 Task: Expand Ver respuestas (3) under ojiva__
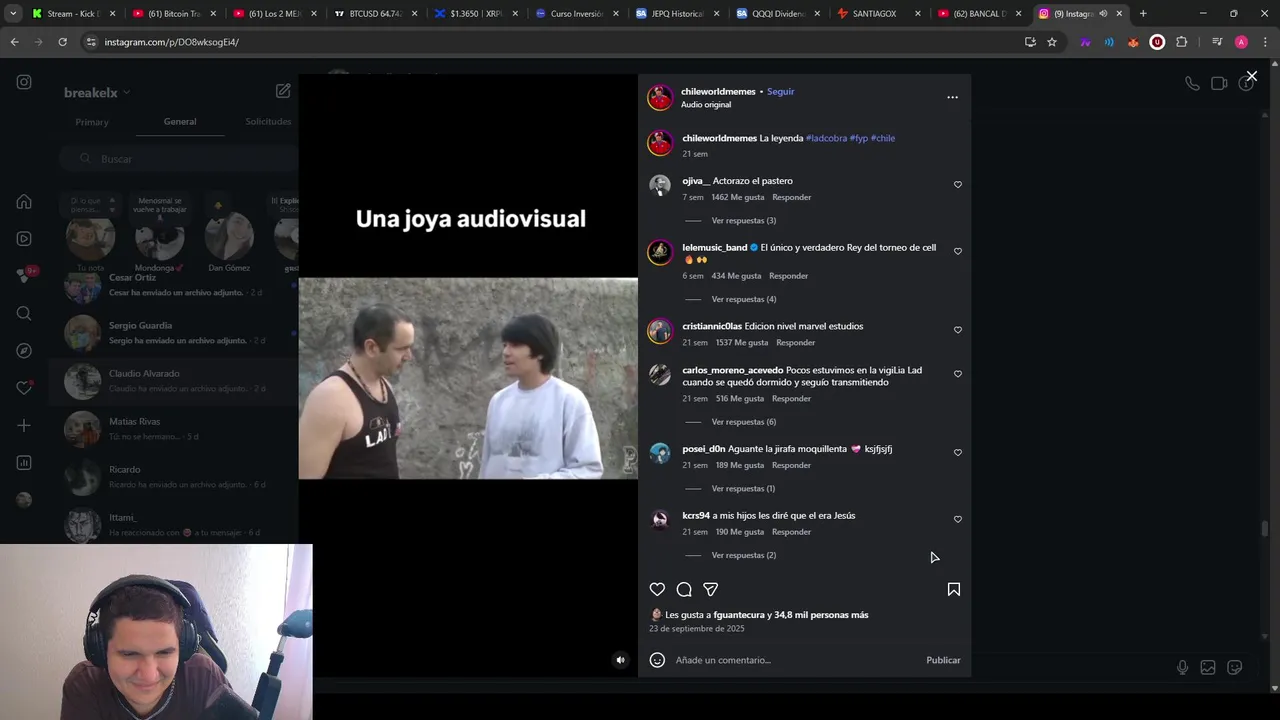(x=743, y=220)
